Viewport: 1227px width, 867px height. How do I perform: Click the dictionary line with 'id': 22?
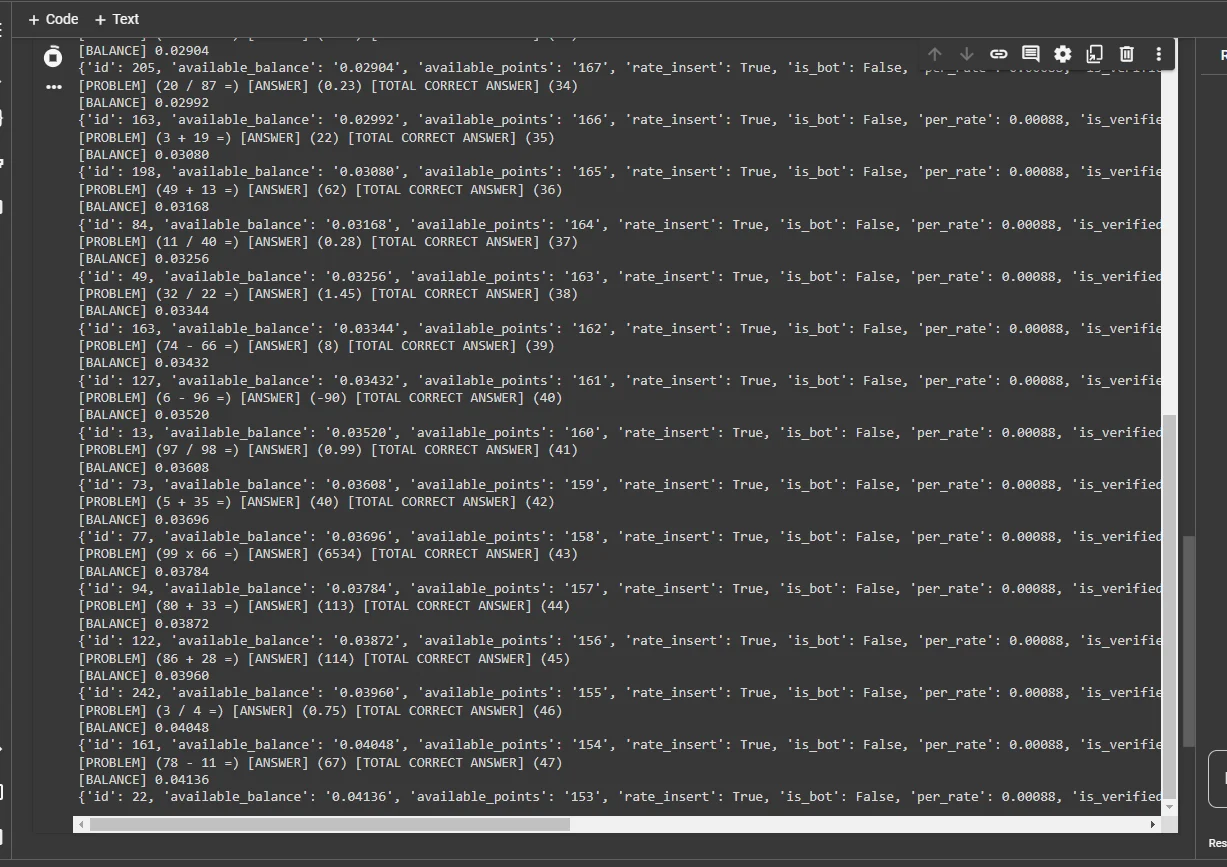(x=620, y=796)
